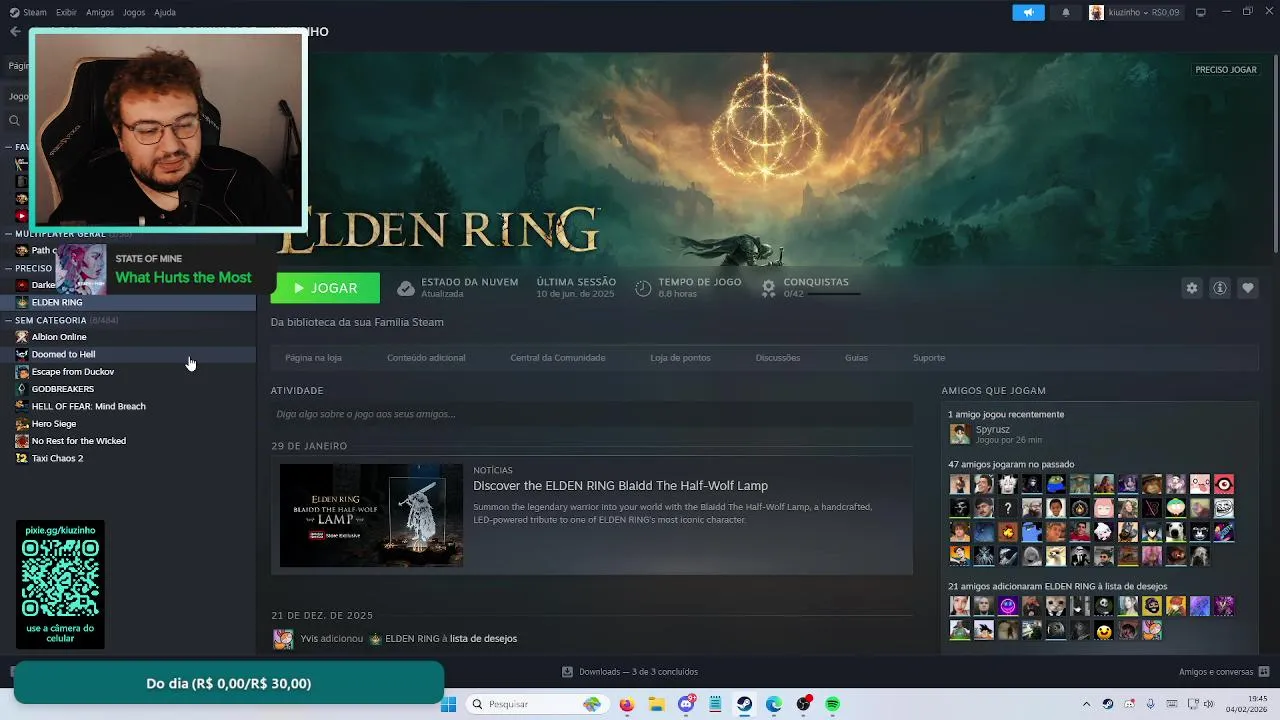Open Microsoft Edge from the taskbar

[774, 704]
